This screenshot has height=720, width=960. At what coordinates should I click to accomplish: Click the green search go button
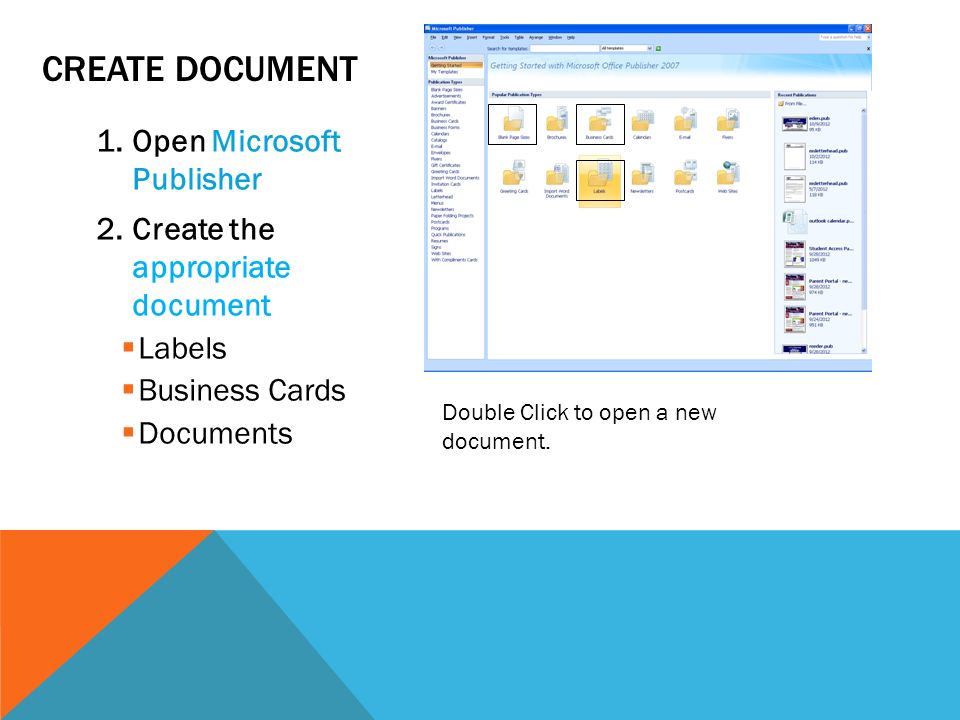(x=659, y=48)
